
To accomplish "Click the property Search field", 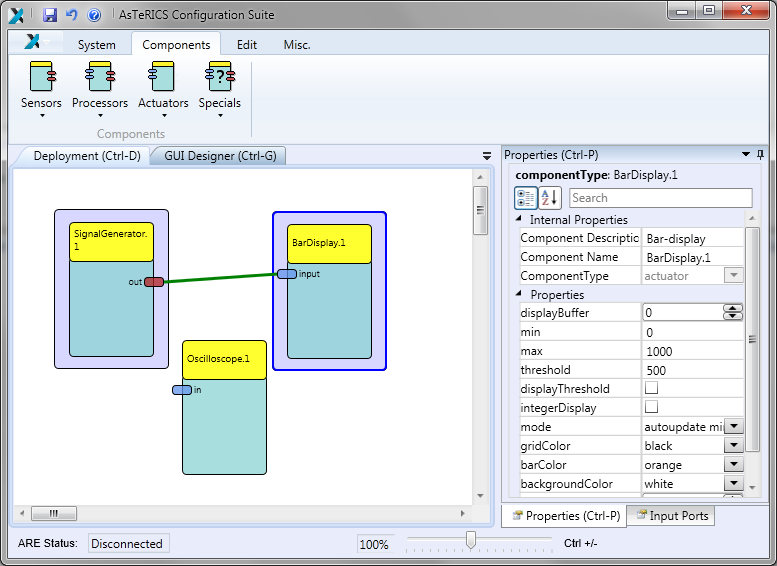I will 661,198.
